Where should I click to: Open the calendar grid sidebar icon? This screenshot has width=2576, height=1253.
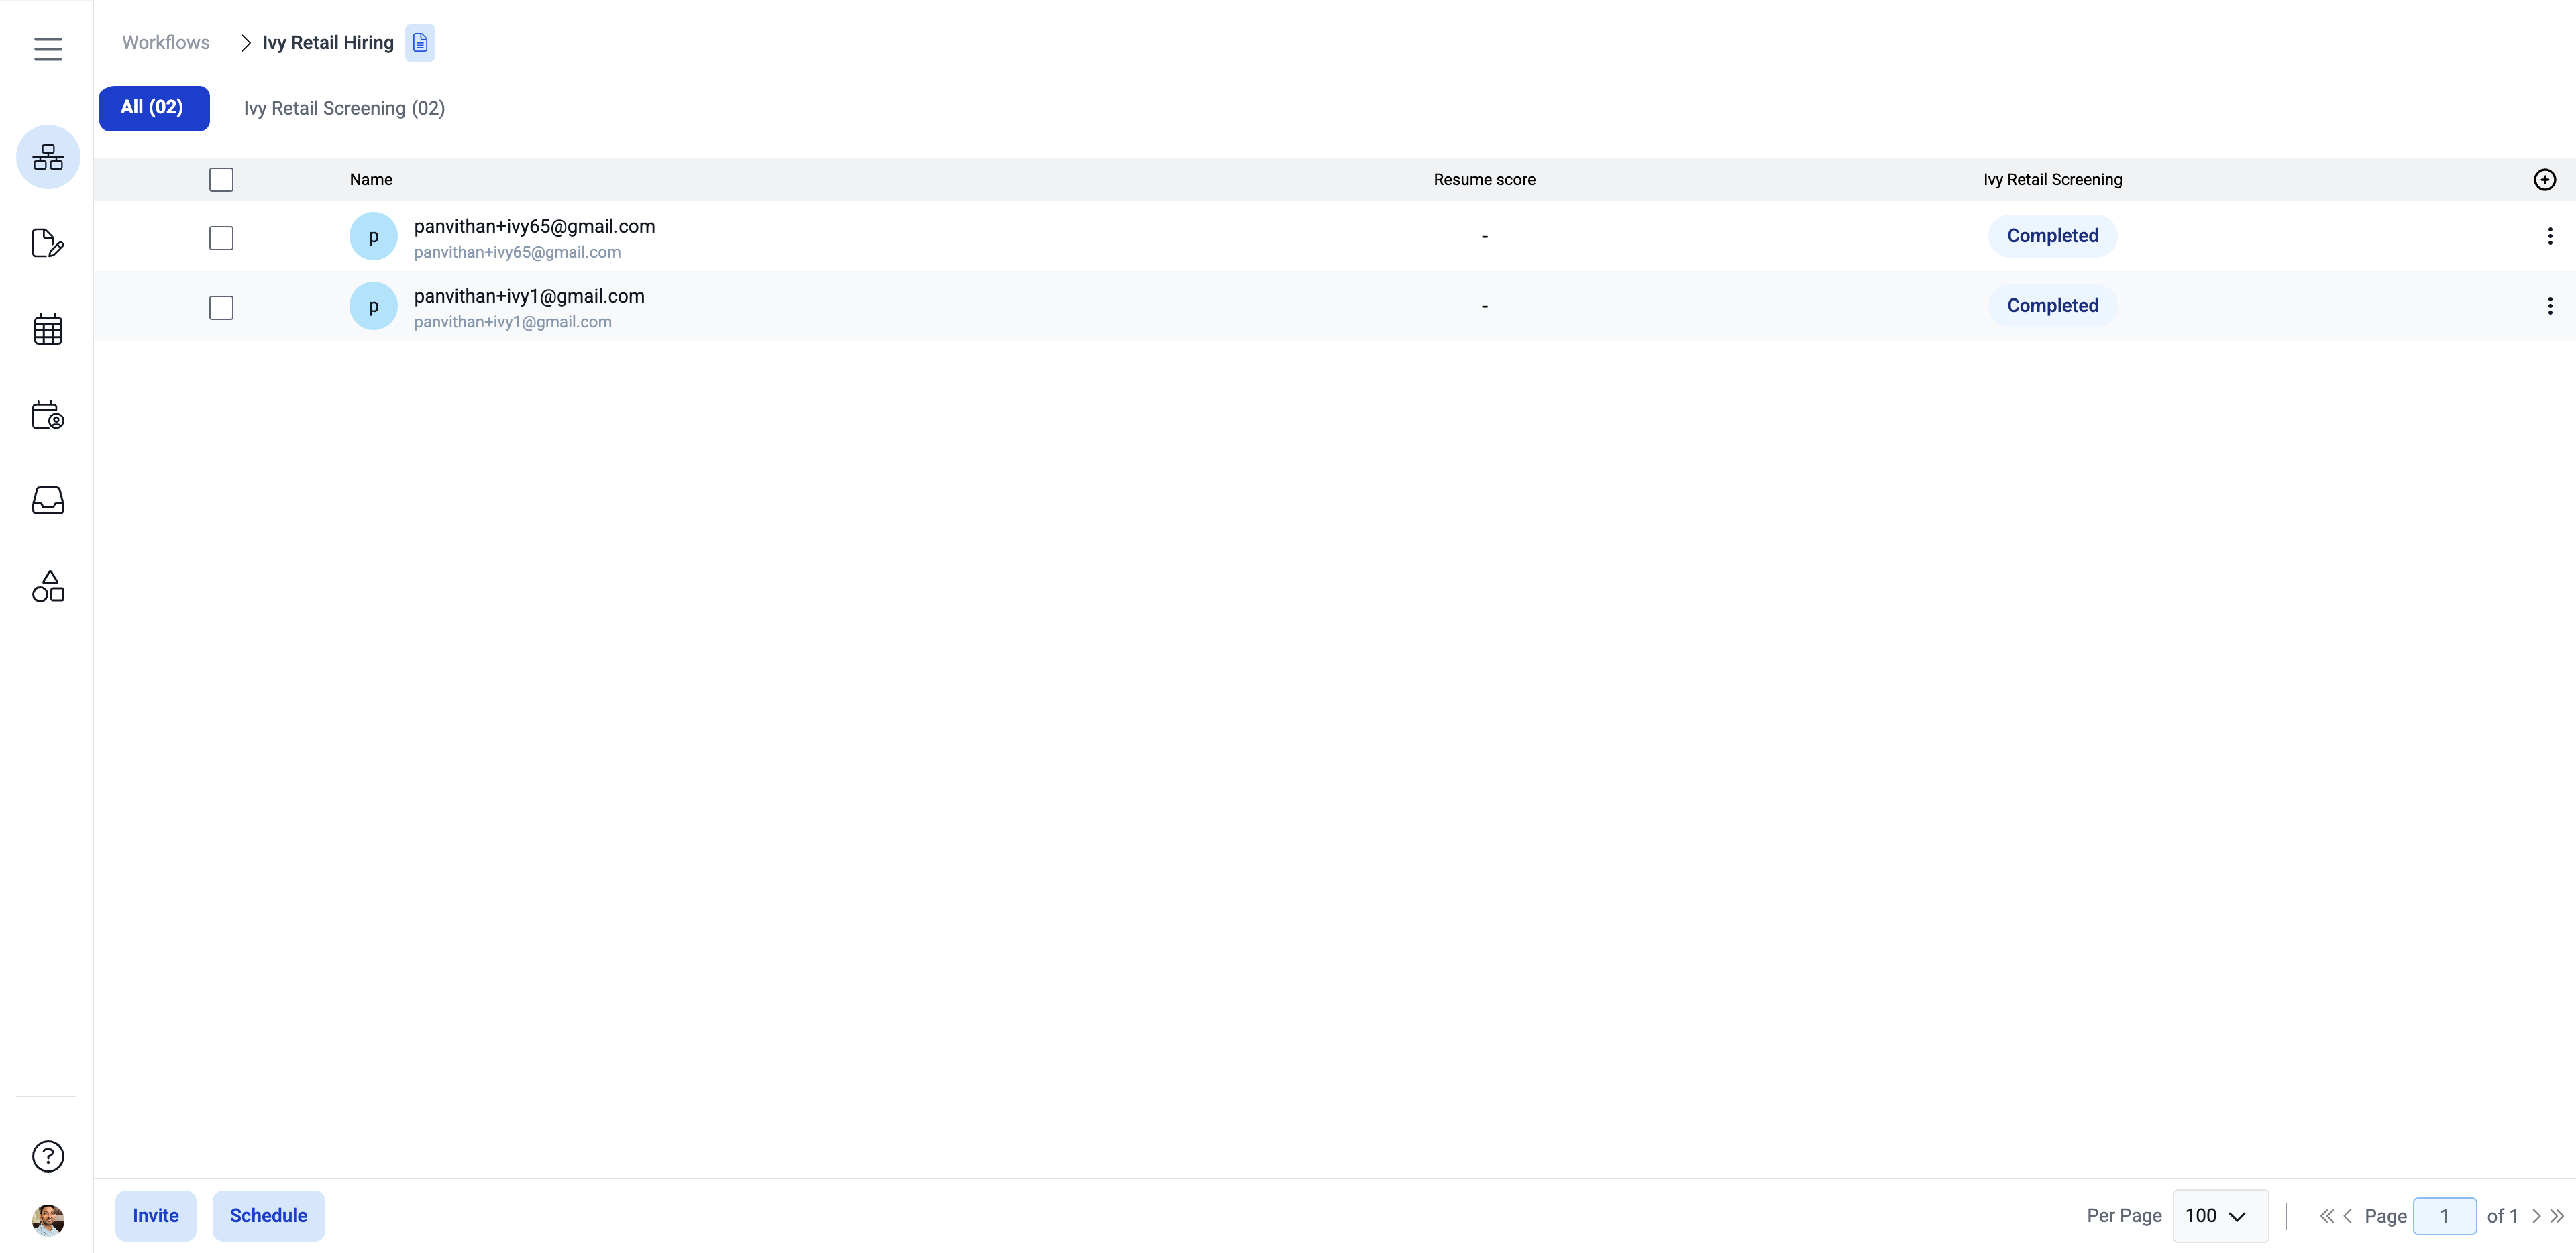pyautogui.click(x=48, y=329)
